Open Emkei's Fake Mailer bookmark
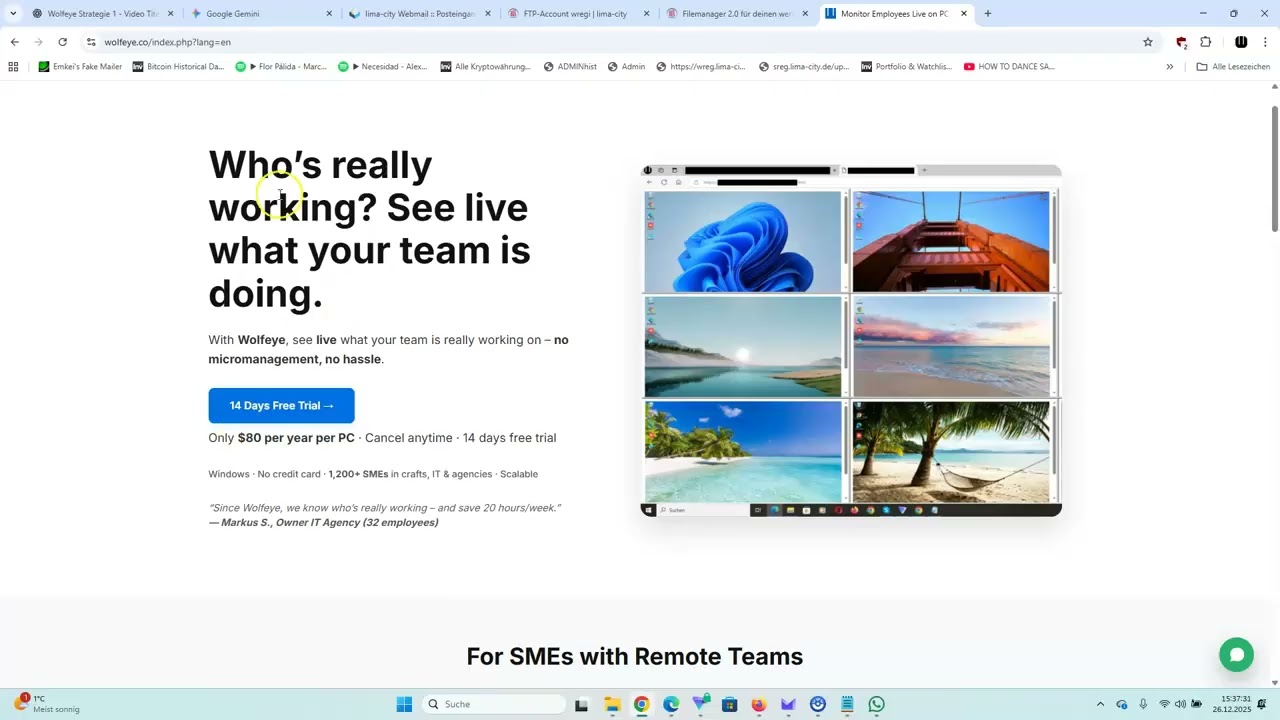Image resolution: width=1280 pixels, height=720 pixels. (80, 67)
